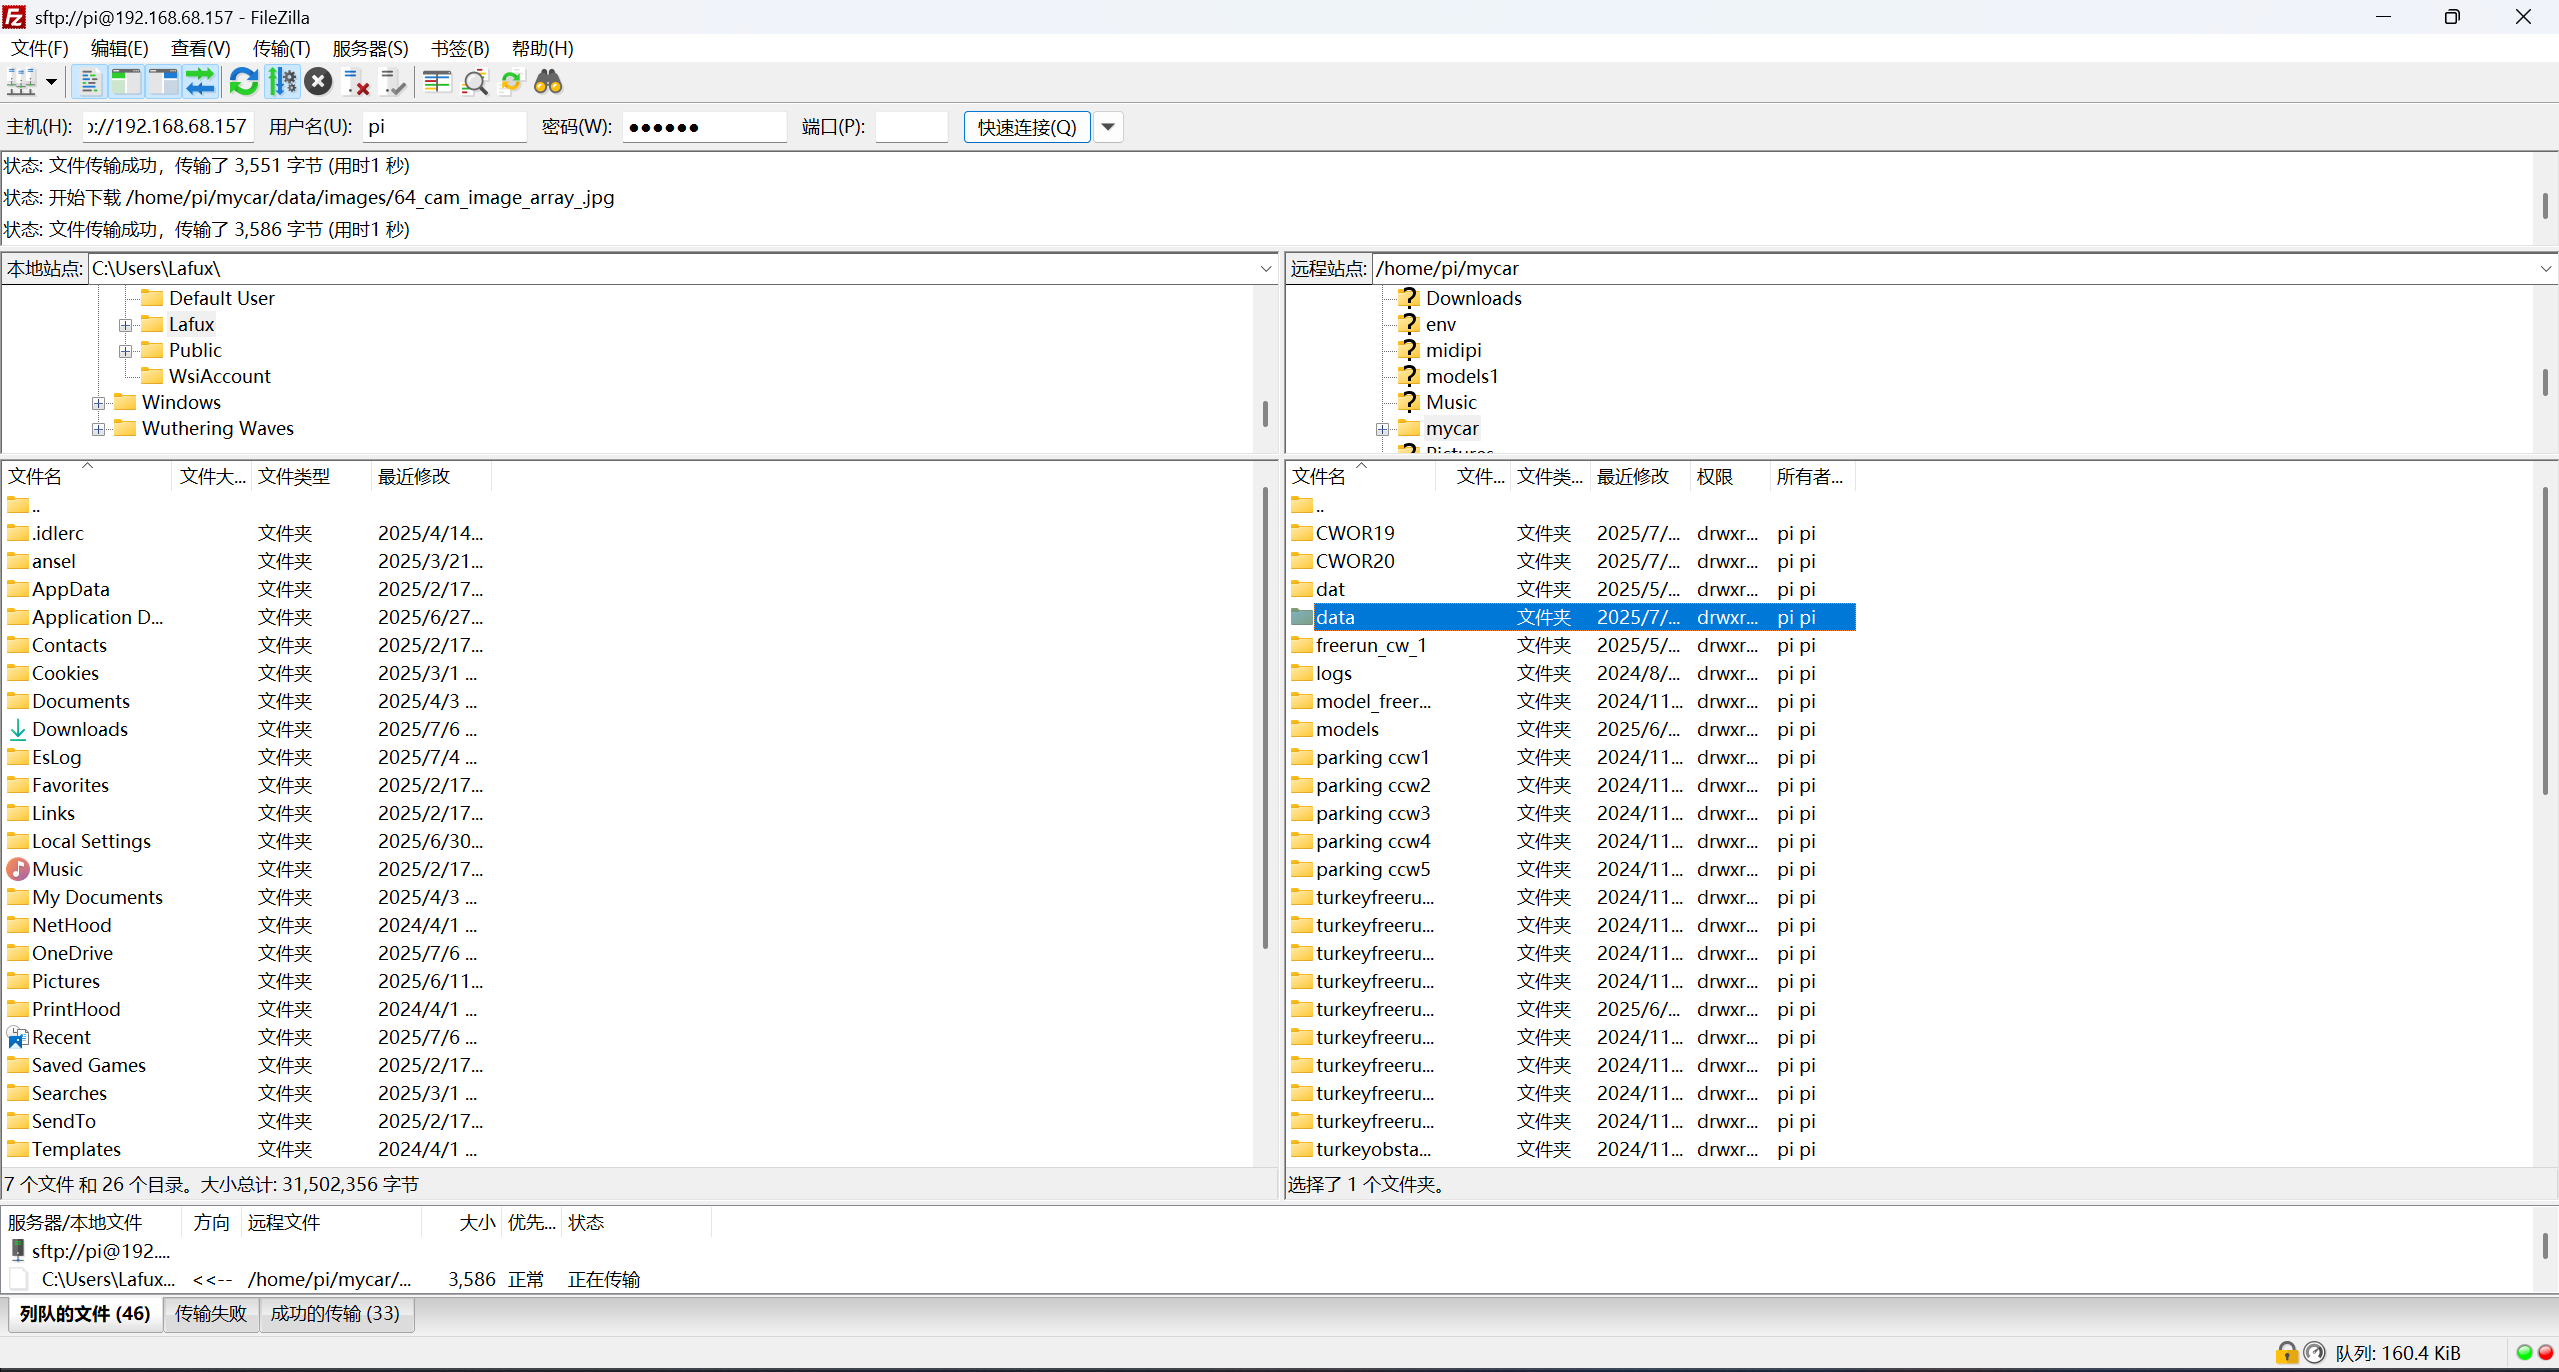Sort local files by 文件类型 column
Viewport: 2559px width, 1372px height.
click(311, 476)
